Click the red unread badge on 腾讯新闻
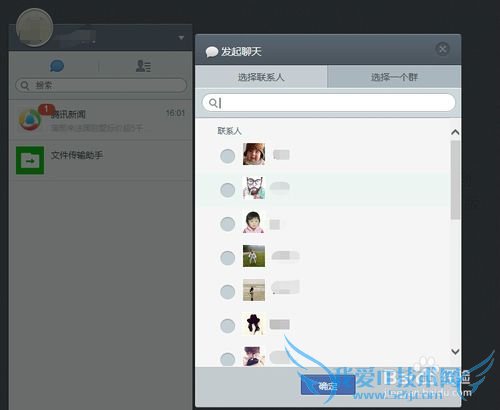Image resolution: width=500 pixels, height=410 pixels. pos(46,109)
